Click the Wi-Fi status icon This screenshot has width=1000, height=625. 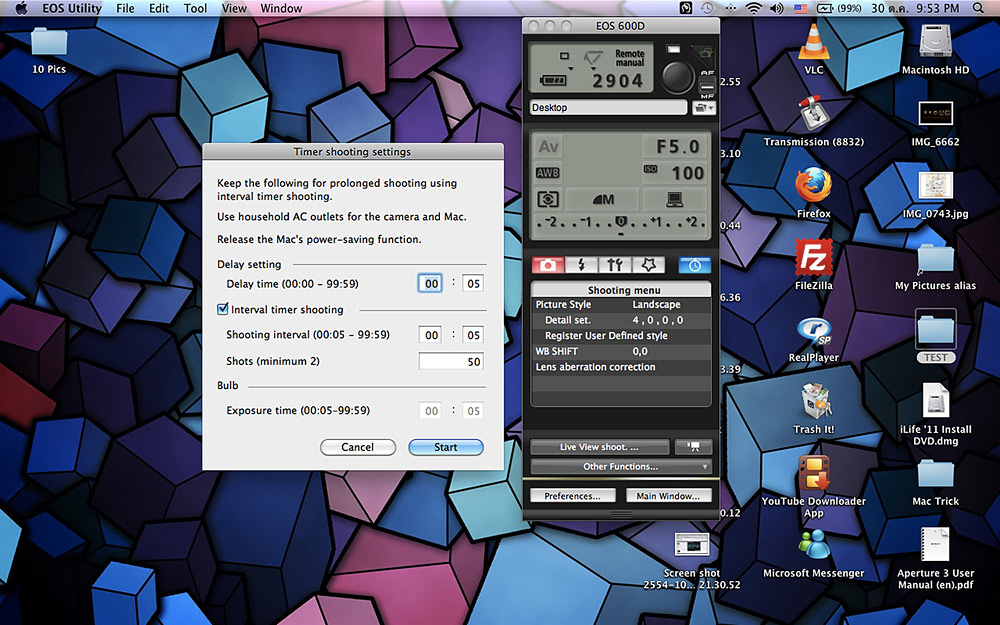click(754, 8)
